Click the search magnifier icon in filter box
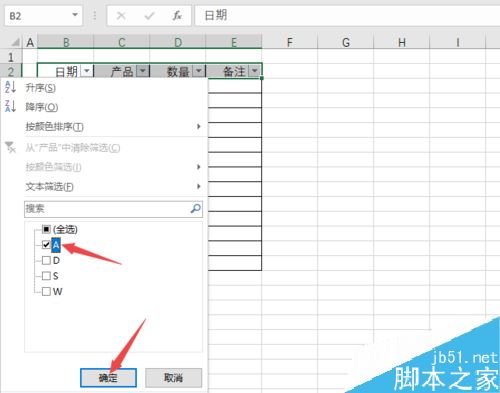 click(x=196, y=209)
